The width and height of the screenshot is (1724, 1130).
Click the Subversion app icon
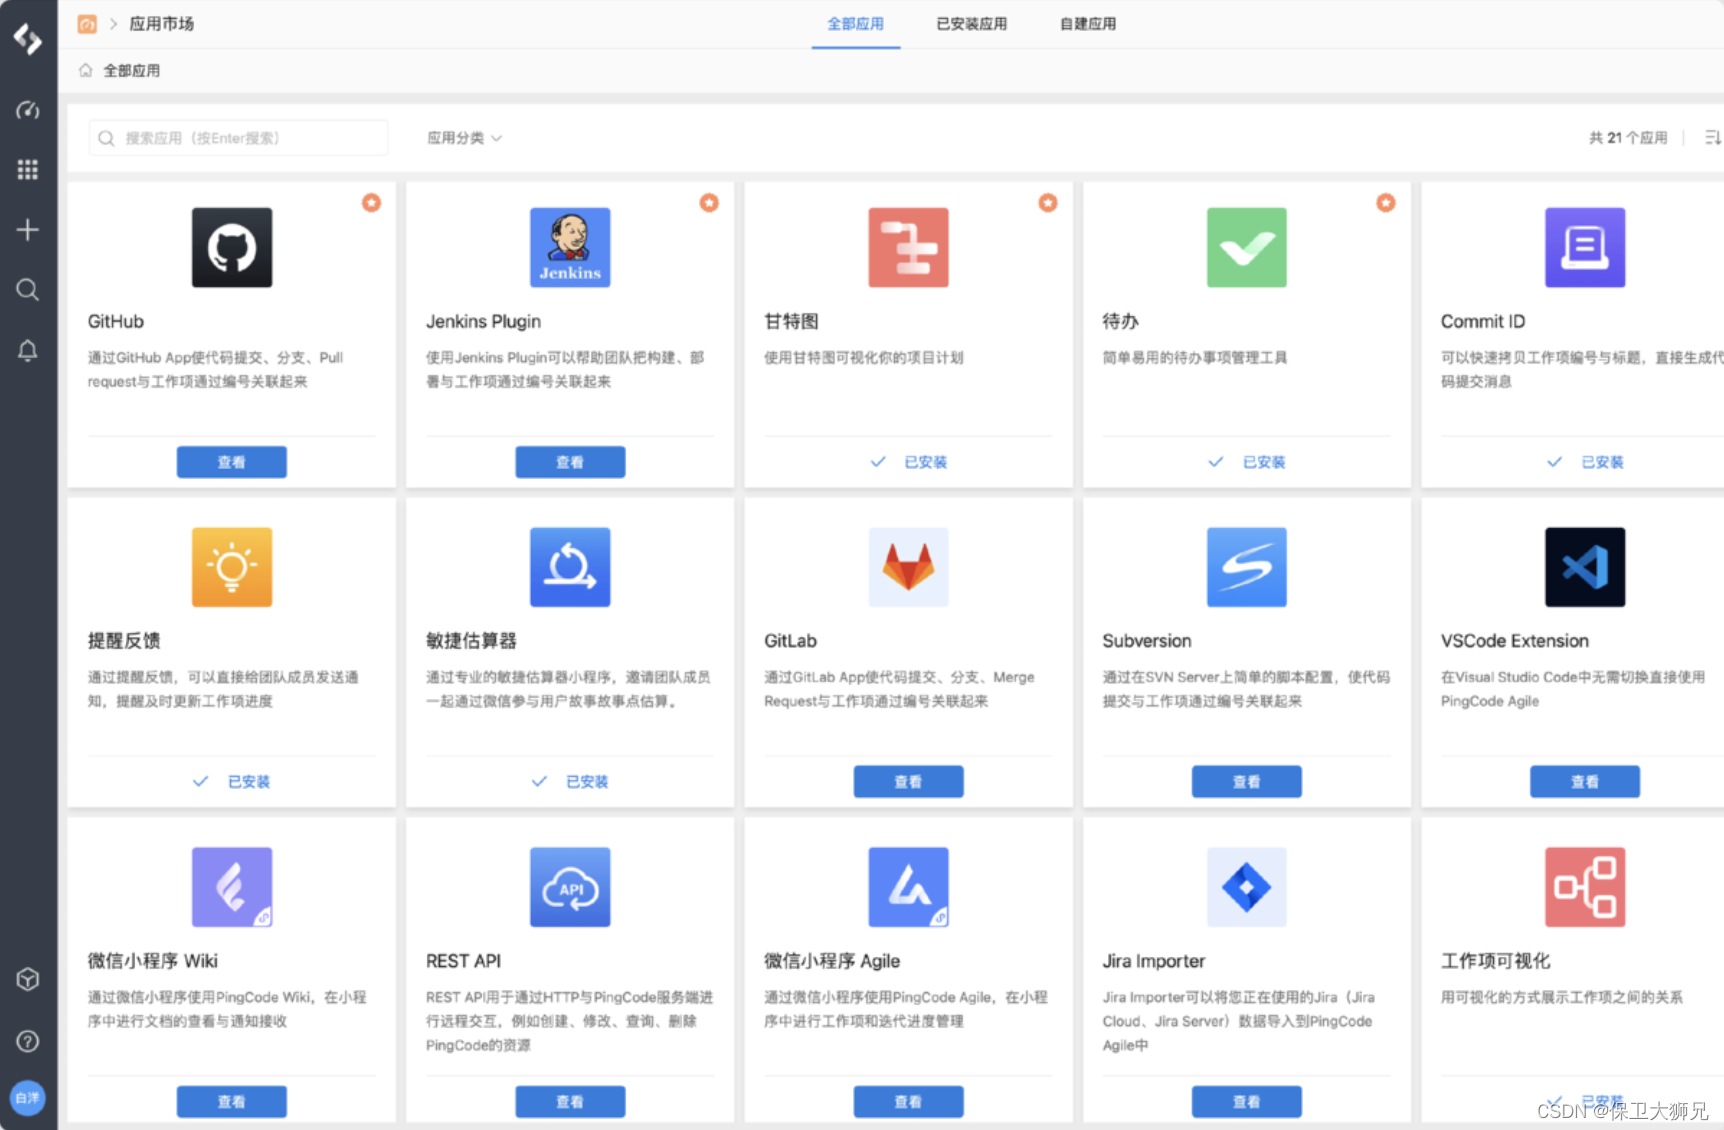[1246, 567]
